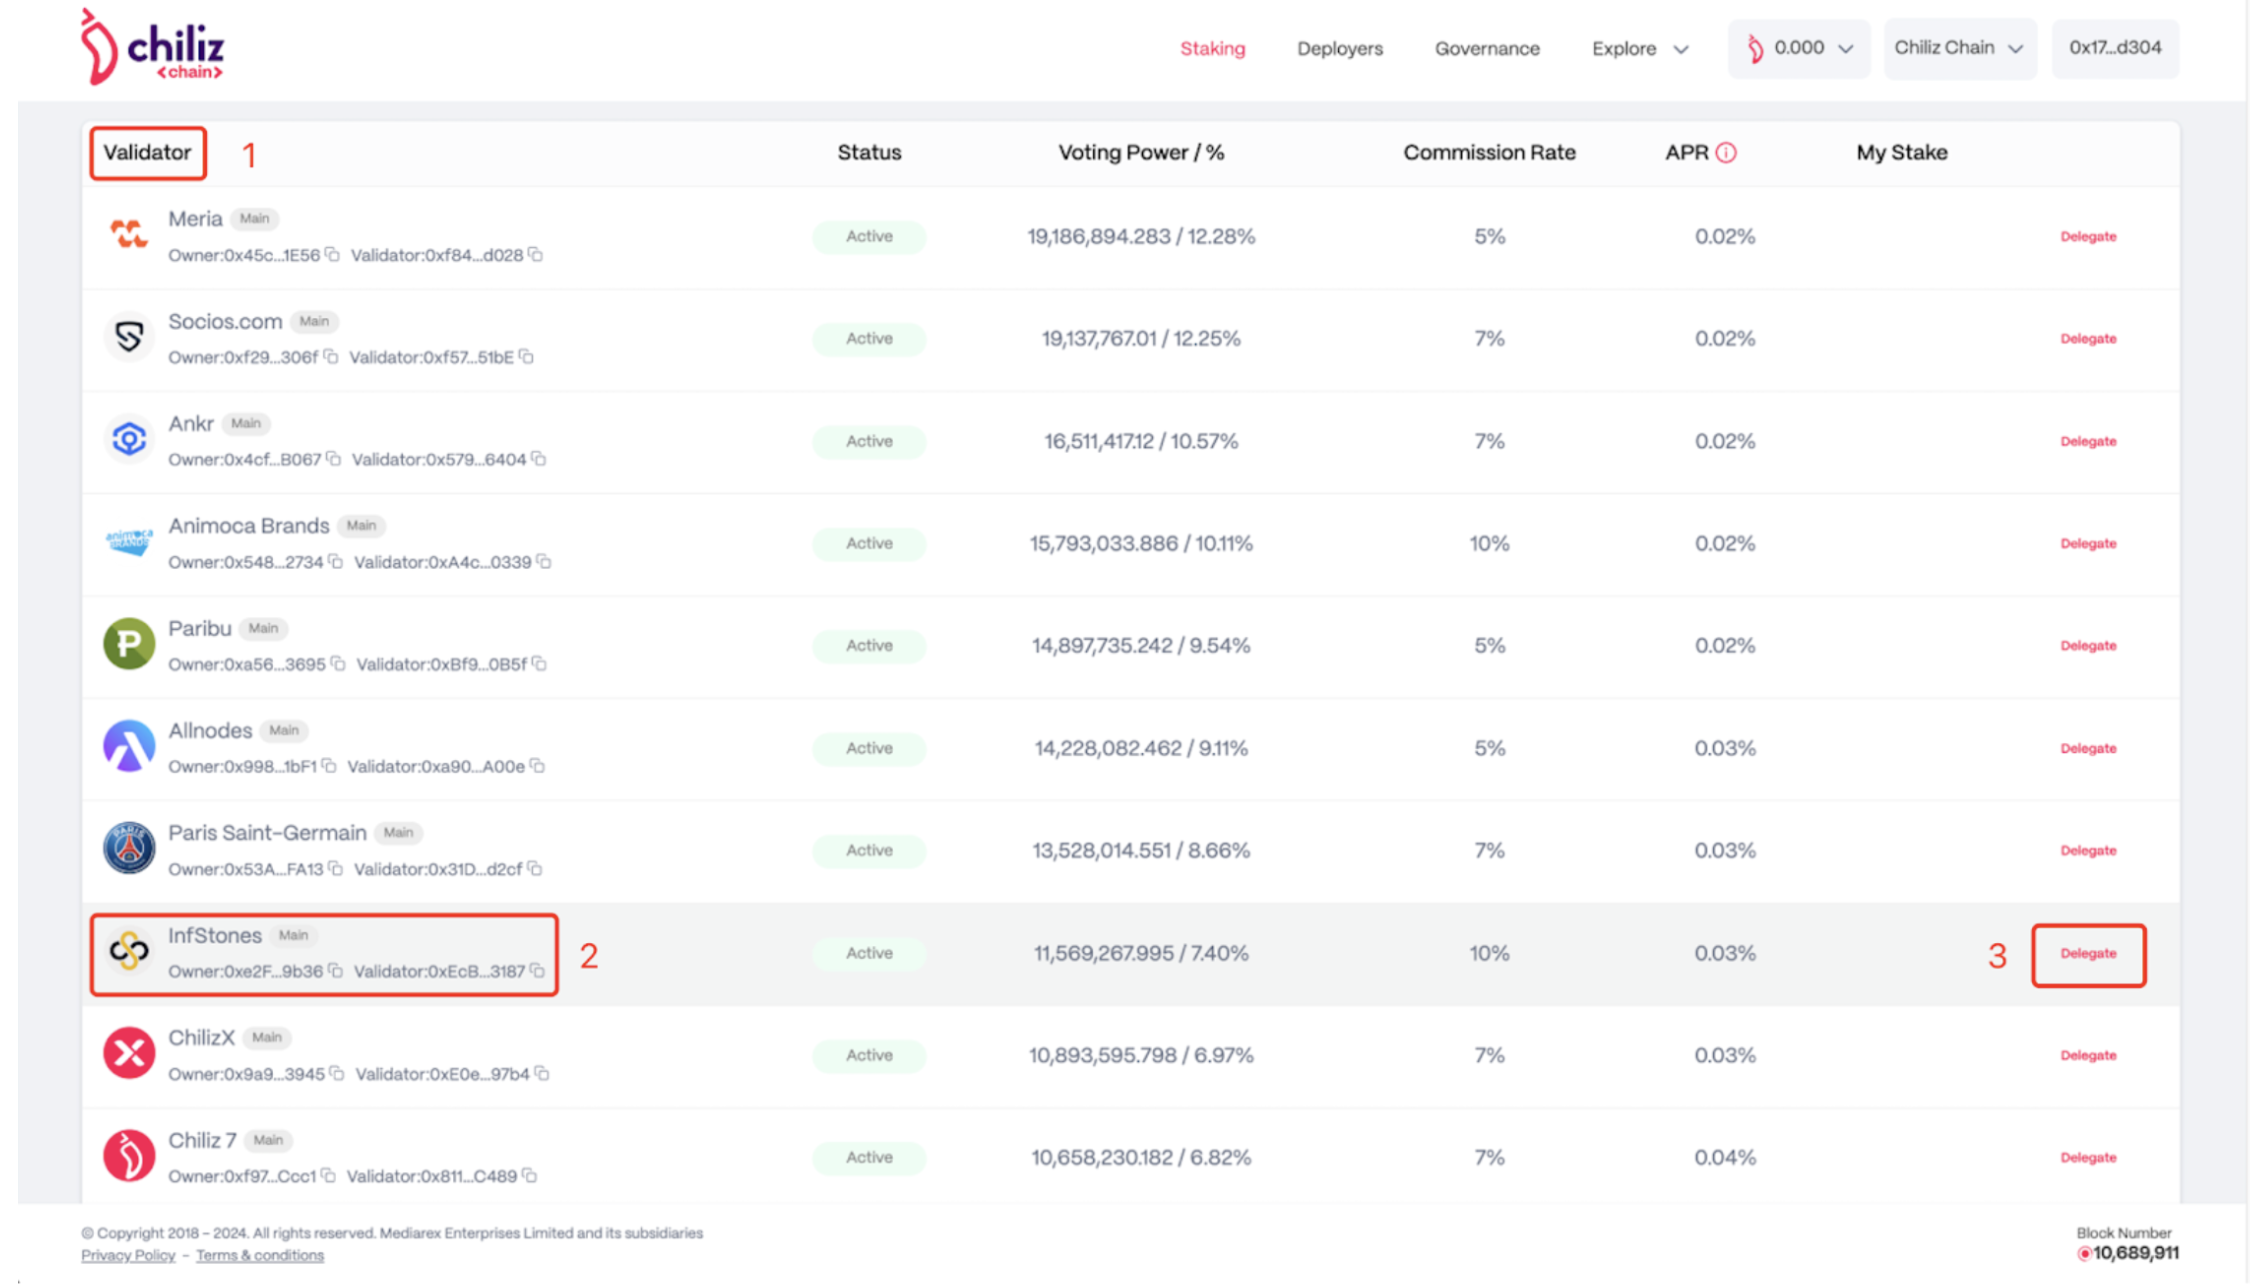Image resolution: width=2250 pixels, height=1288 pixels.
Task: Go to the Deployers page
Action: tap(1340, 49)
